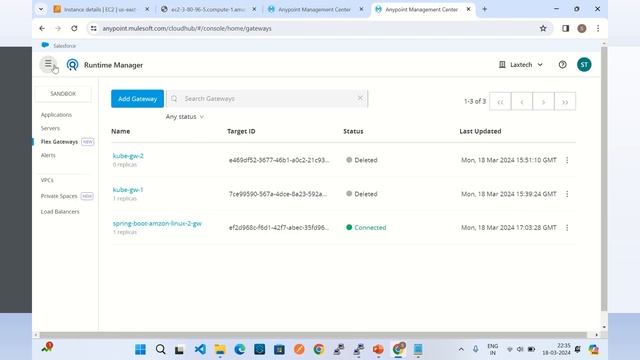This screenshot has height=360, width=640.
Task: Go to the first page of gateways
Action: click(x=500, y=102)
